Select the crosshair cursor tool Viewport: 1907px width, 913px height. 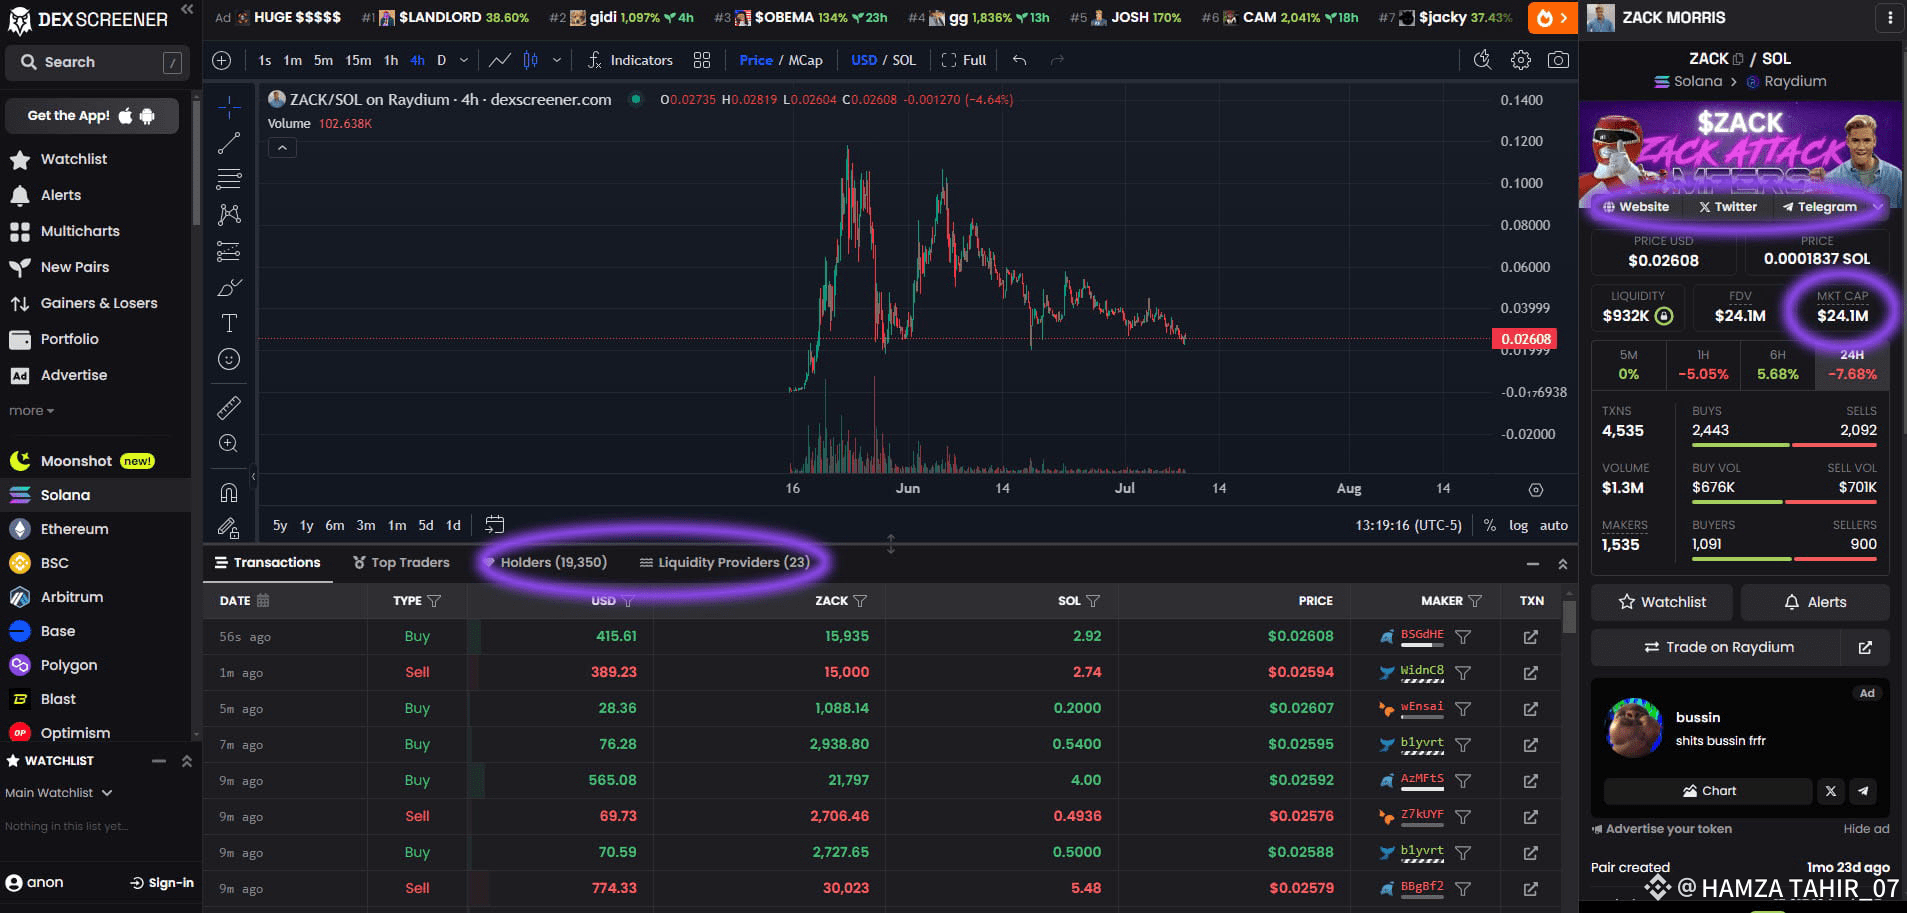point(229,106)
